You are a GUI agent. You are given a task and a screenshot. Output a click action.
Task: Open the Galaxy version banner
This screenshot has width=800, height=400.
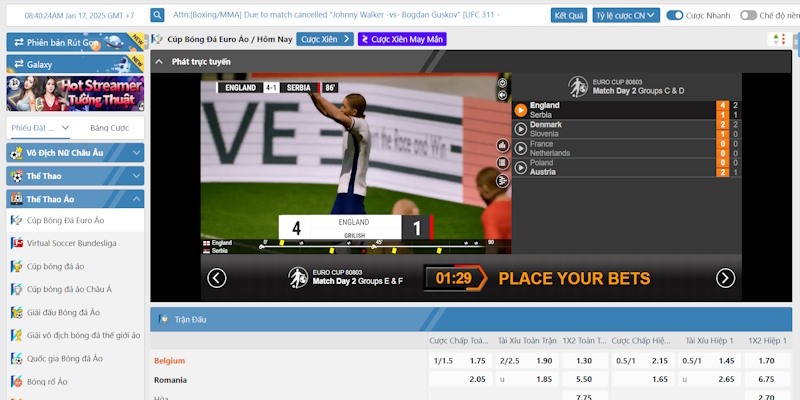tap(75, 64)
